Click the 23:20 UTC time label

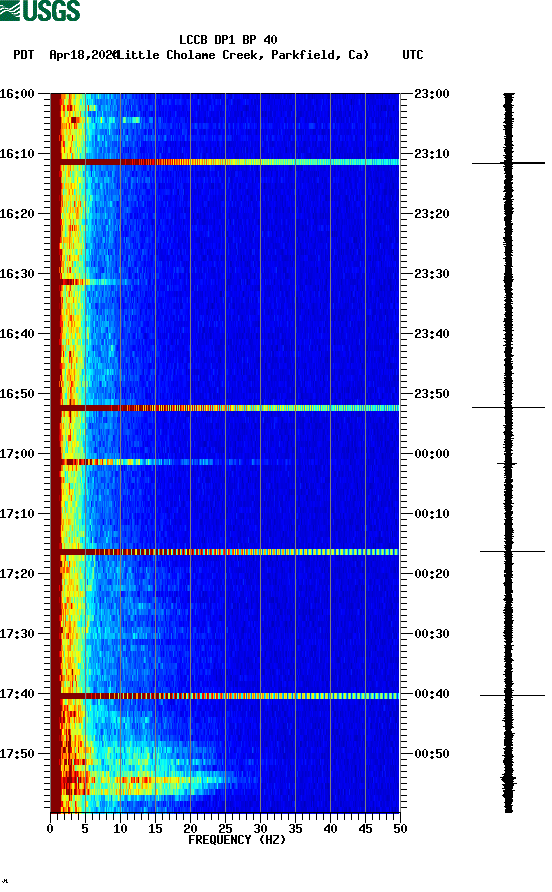[432, 214]
